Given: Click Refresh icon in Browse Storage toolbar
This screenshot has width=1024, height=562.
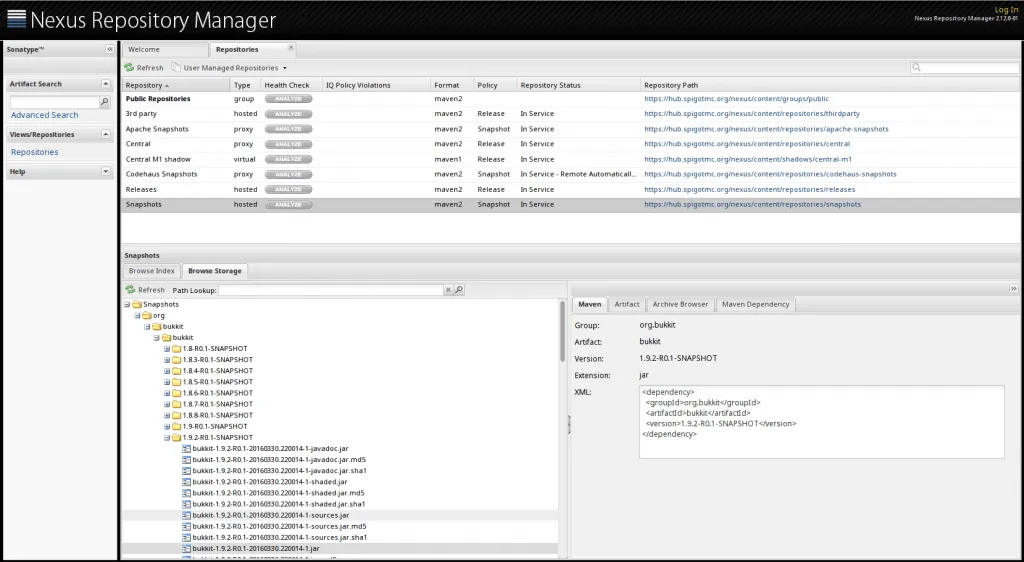Looking at the screenshot, I should click(130, 290).
